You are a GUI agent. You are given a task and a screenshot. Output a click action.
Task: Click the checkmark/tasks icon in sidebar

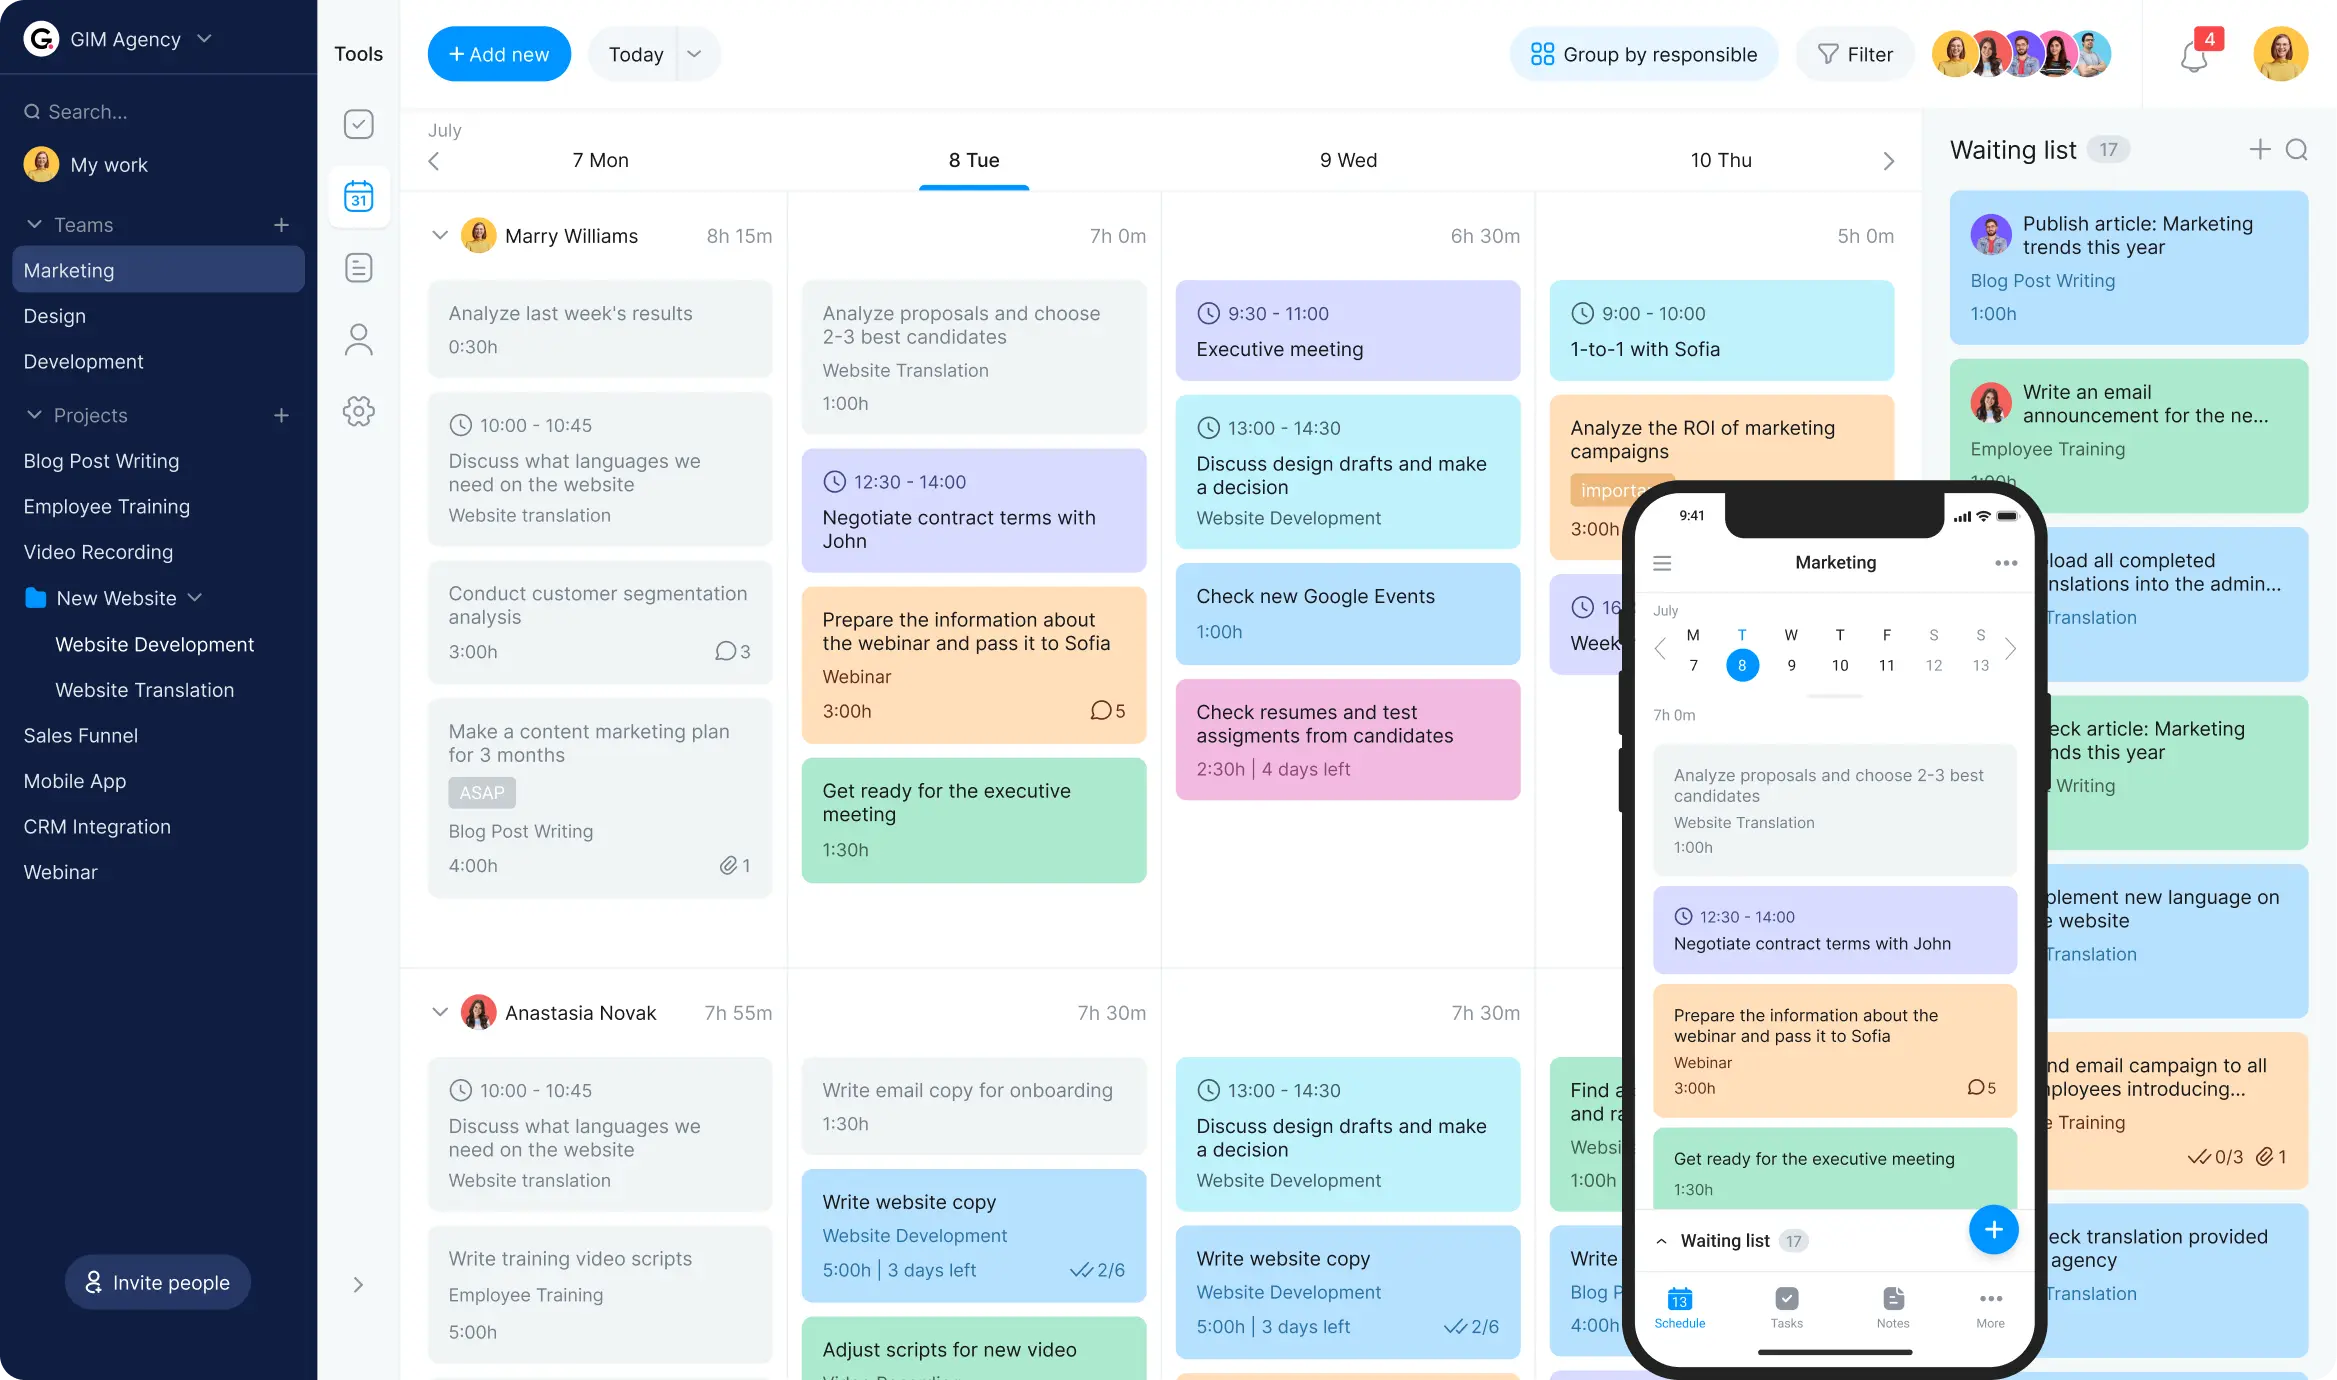(358, 125)
